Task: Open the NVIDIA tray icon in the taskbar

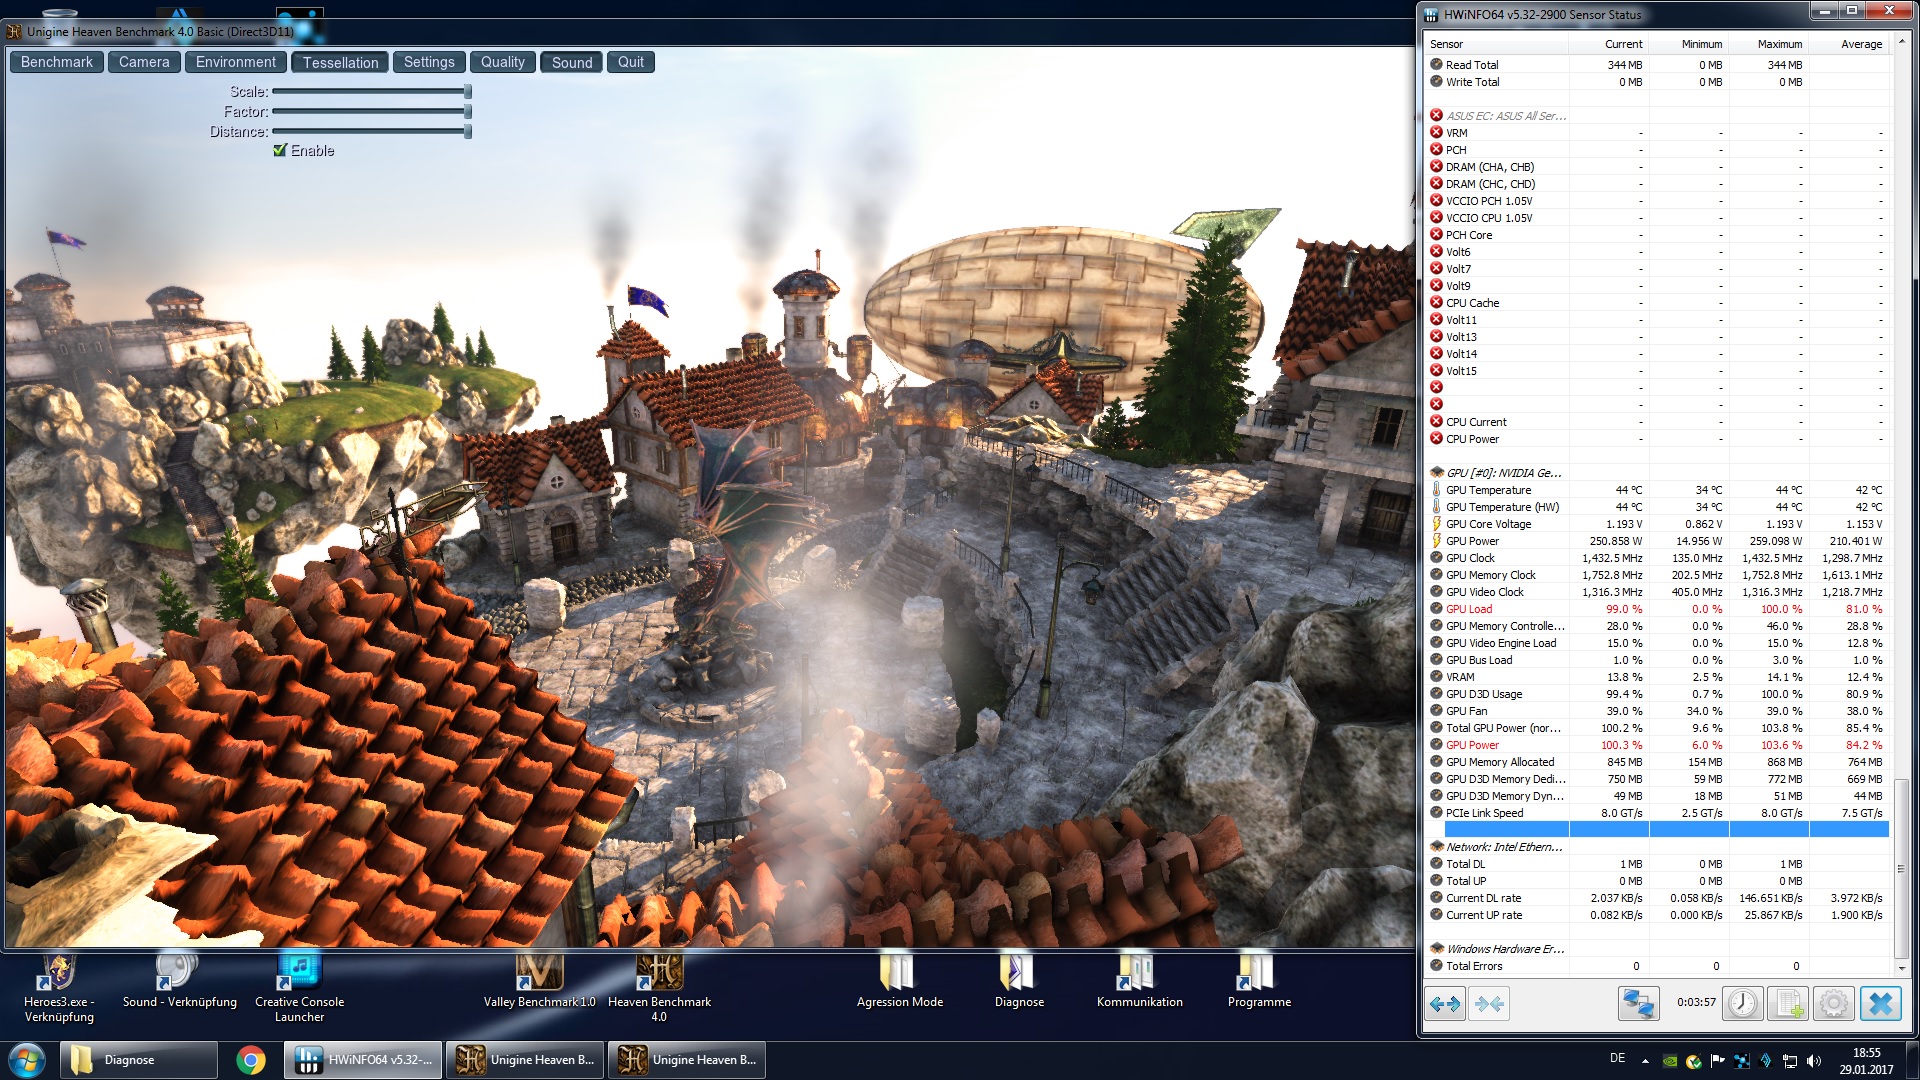Action: point(1669,1061)
